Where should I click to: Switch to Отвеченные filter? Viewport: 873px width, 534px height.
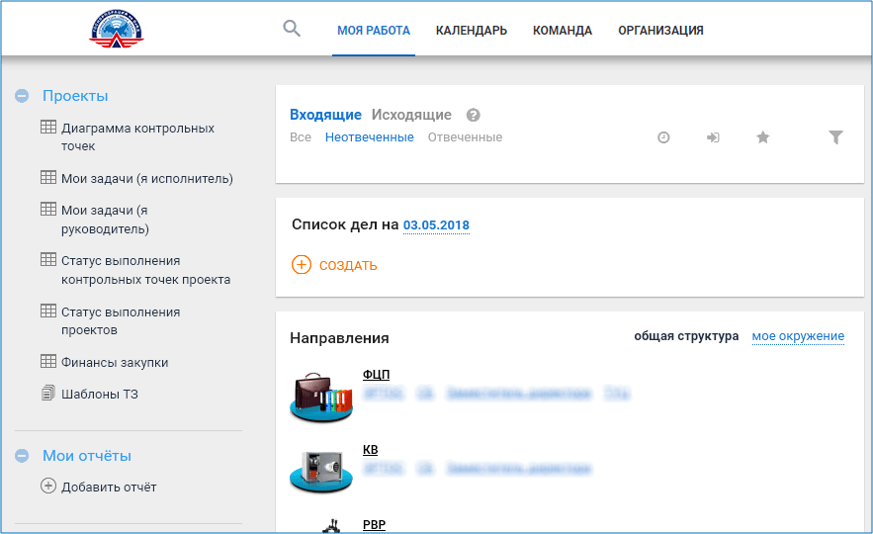(x=465, y=138)
